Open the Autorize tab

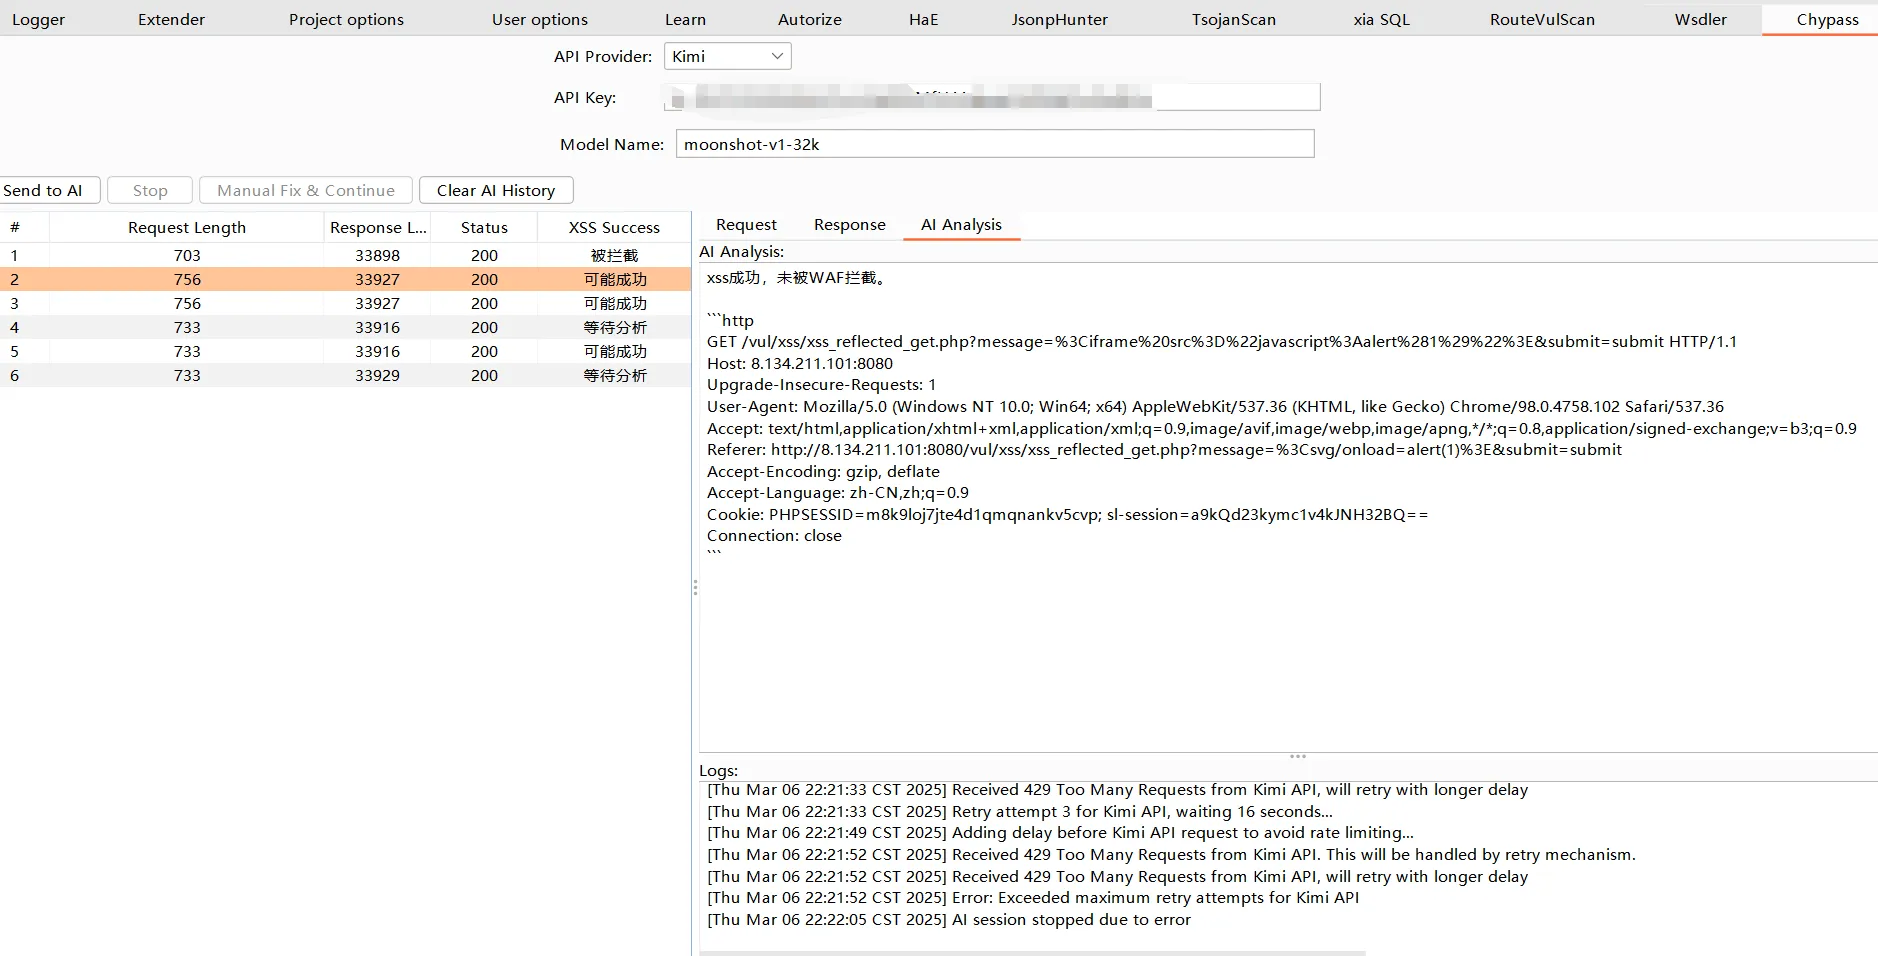[810, 19]
